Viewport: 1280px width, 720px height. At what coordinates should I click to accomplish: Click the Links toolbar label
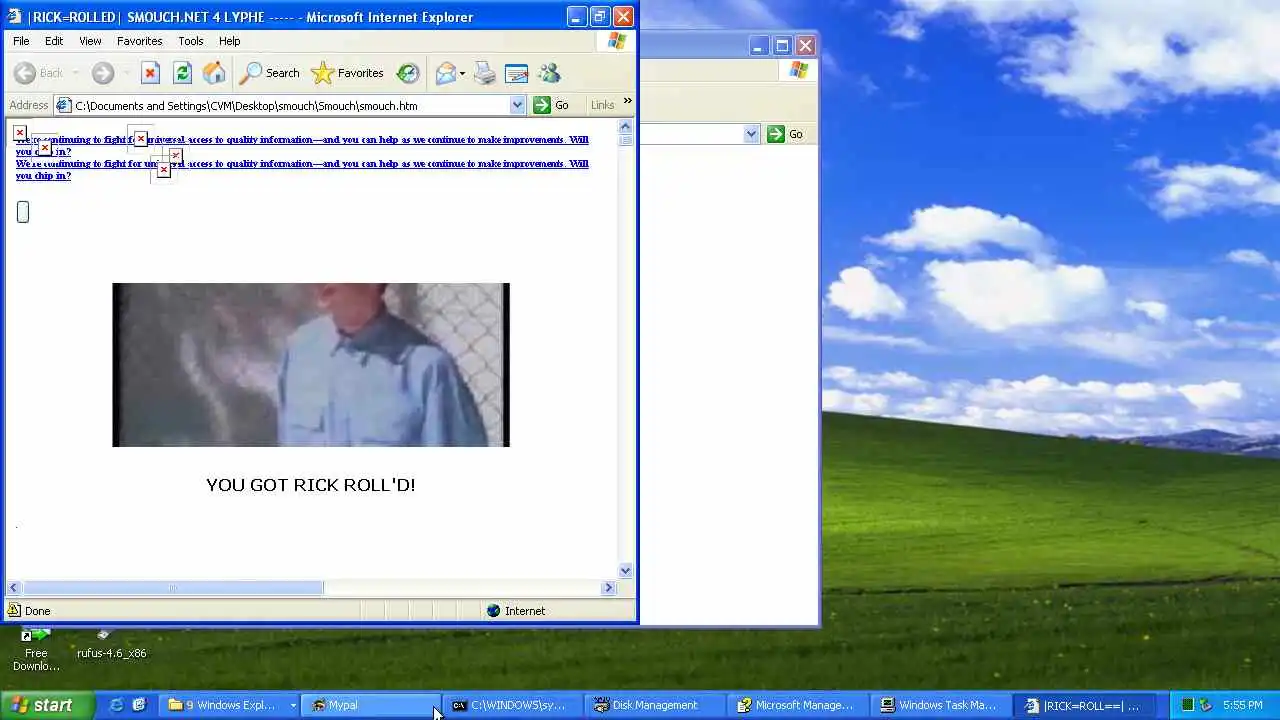[x=602, y=105]
